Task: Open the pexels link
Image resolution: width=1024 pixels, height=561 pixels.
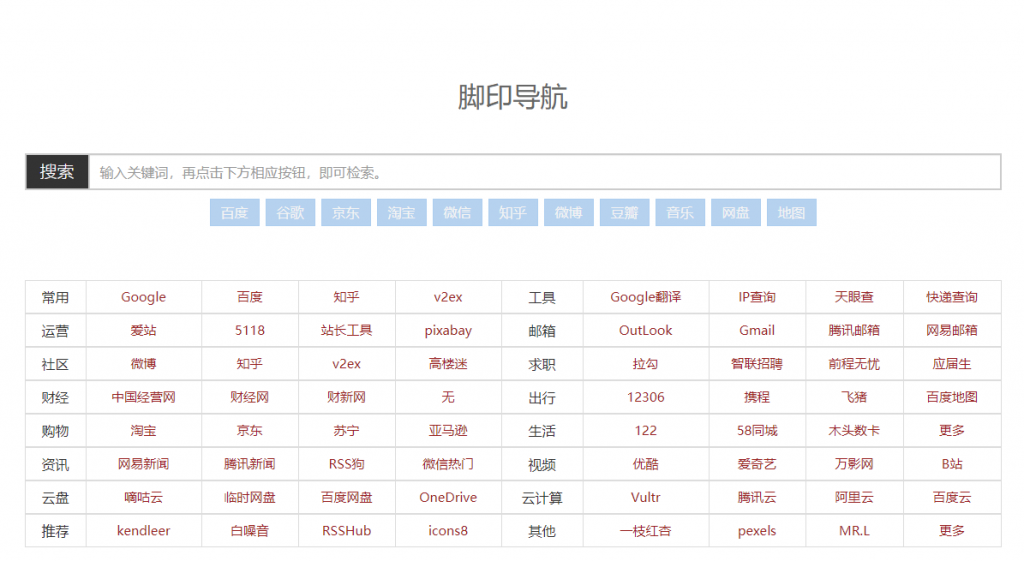Action: tap(757, 531)
